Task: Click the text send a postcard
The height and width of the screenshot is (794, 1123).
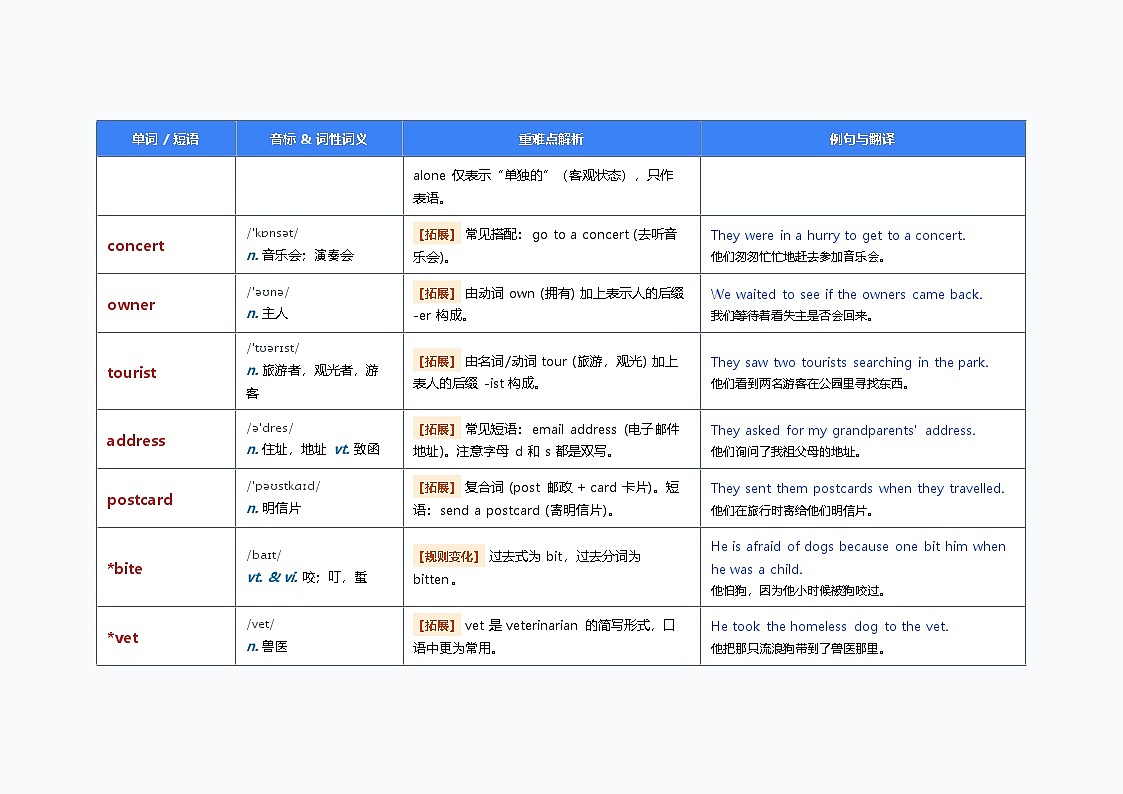Action: (x=490, y=510)
